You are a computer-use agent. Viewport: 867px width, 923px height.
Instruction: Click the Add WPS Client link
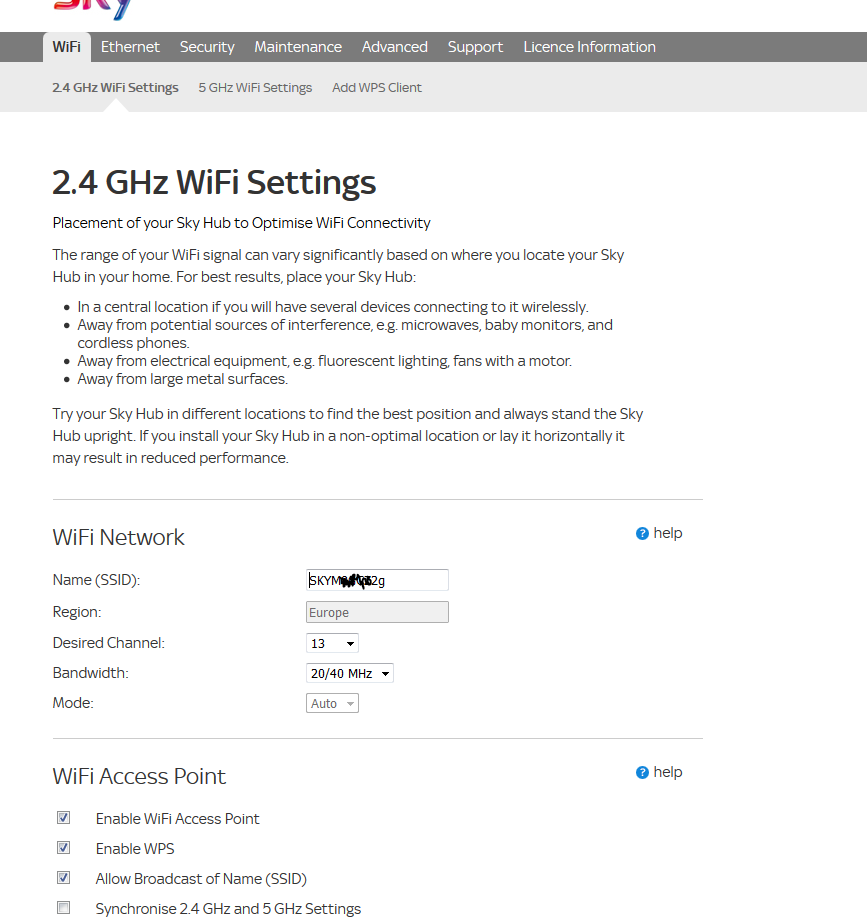point(377,88)
